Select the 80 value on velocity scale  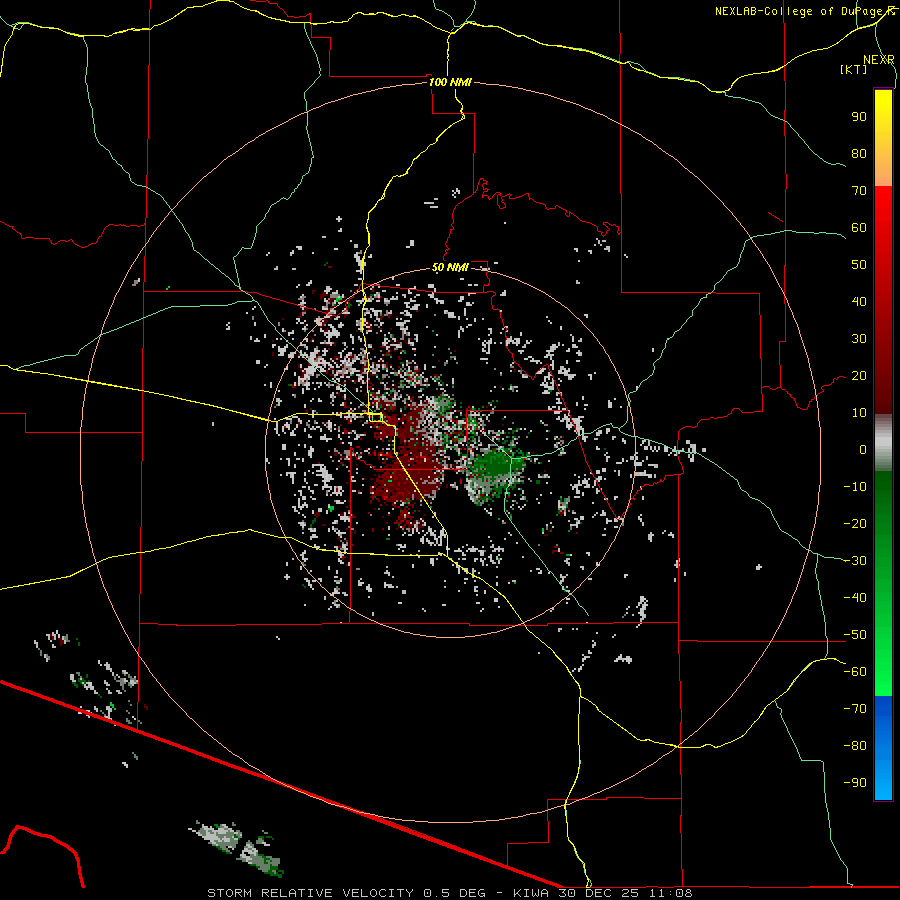pos(859,154)
